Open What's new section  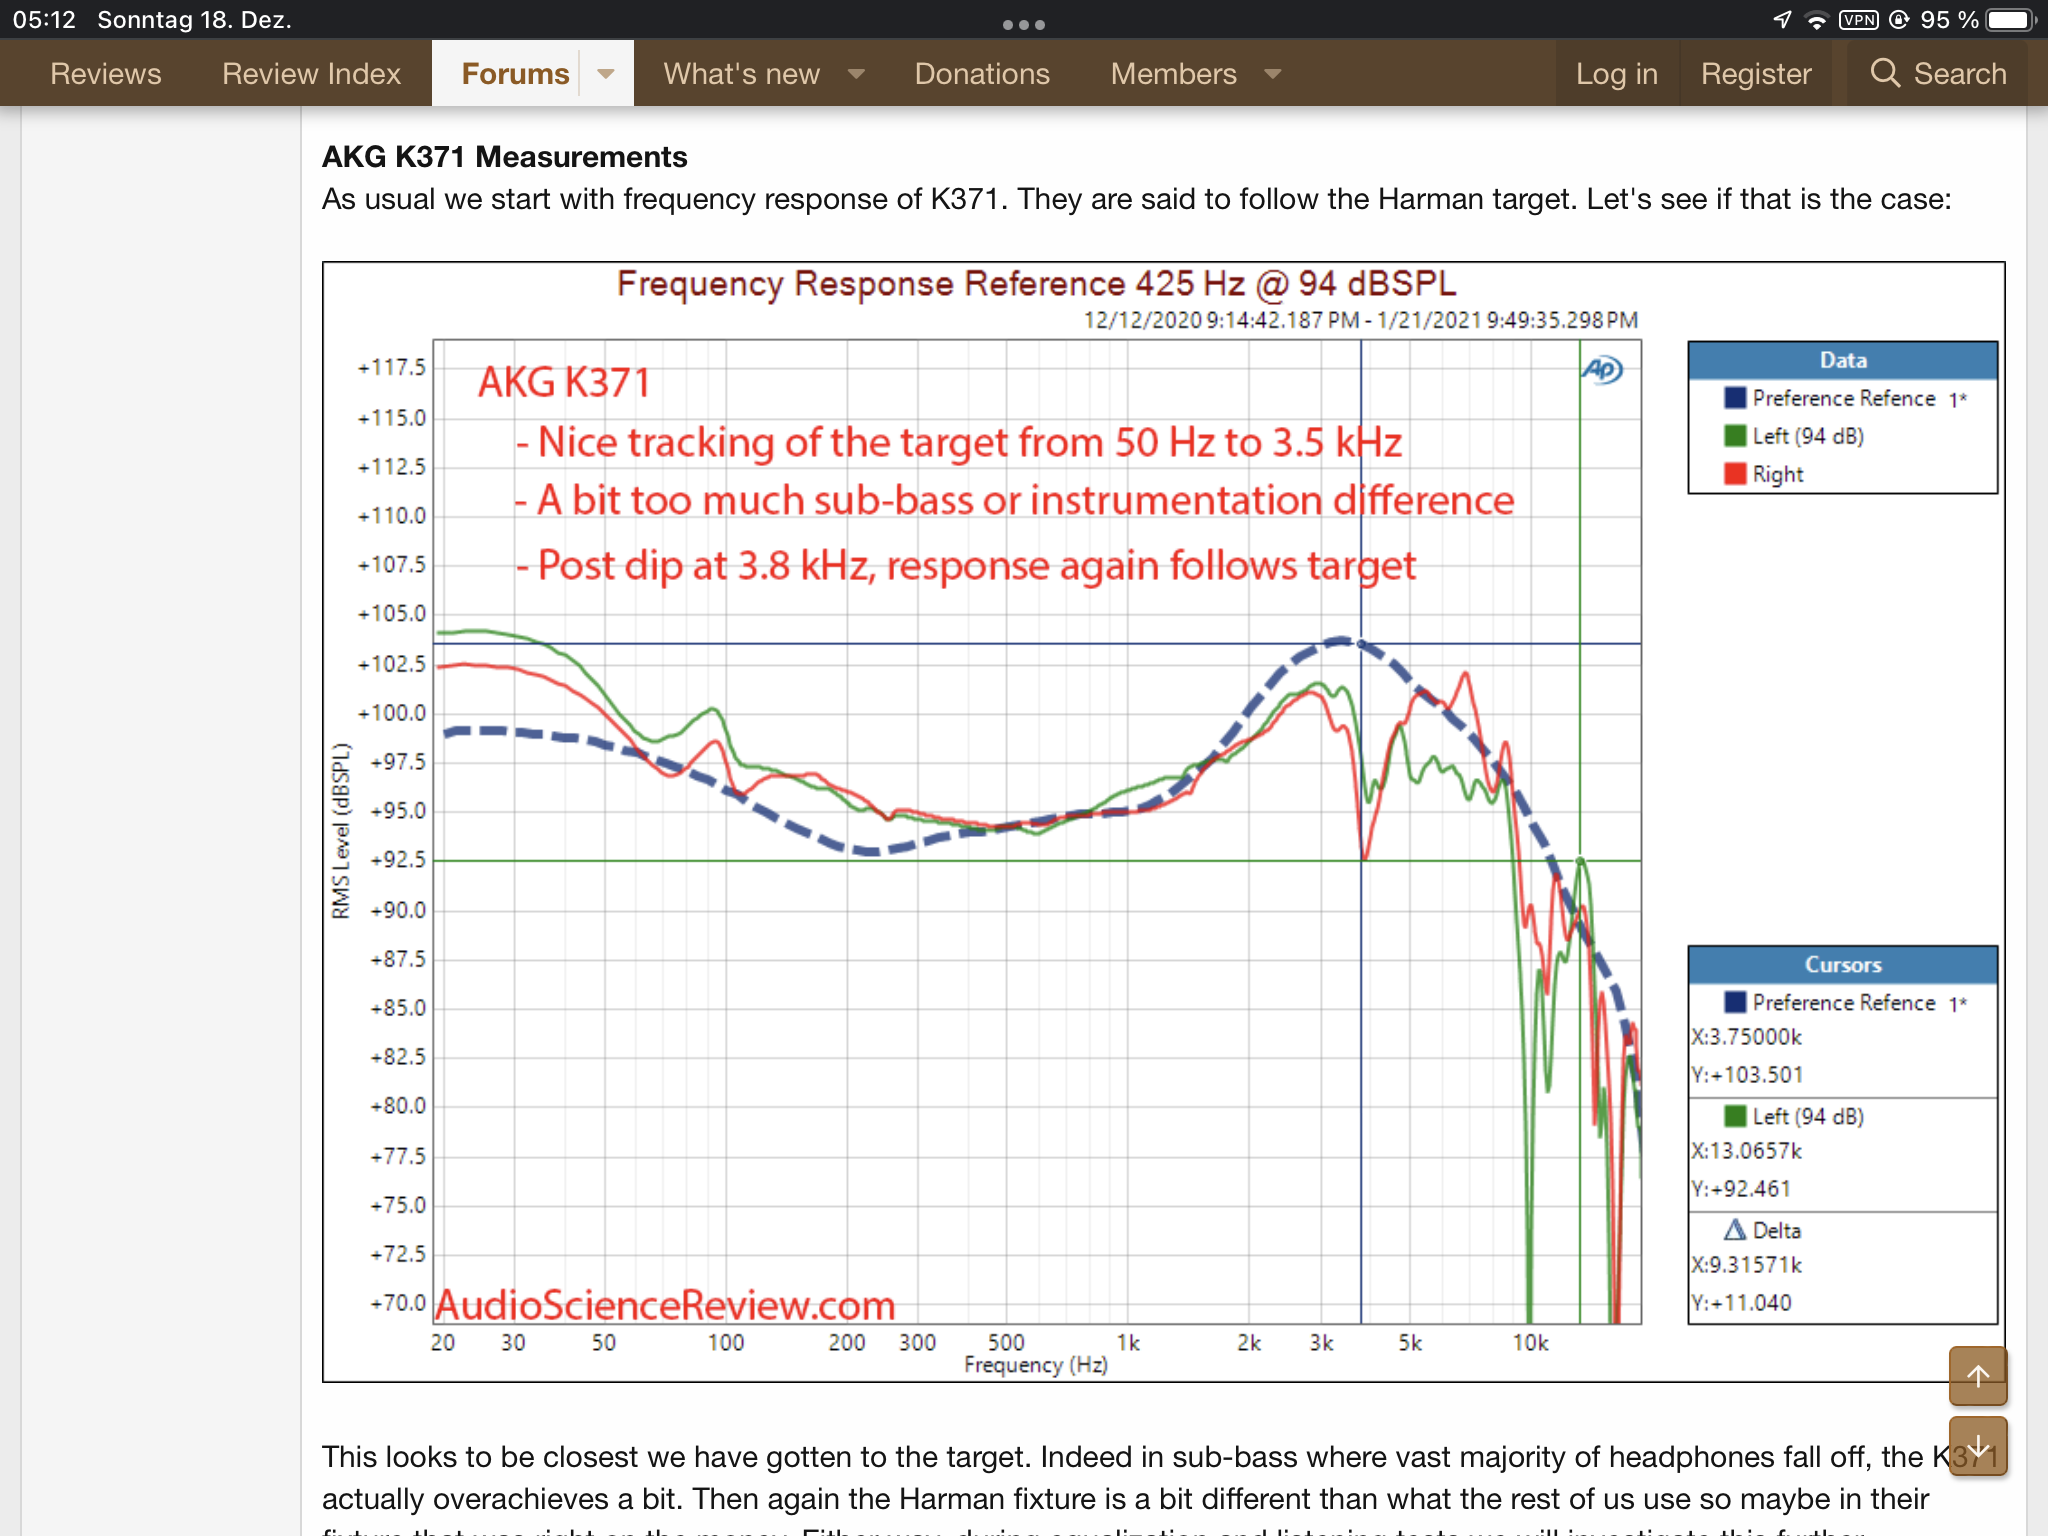point(741,73)
